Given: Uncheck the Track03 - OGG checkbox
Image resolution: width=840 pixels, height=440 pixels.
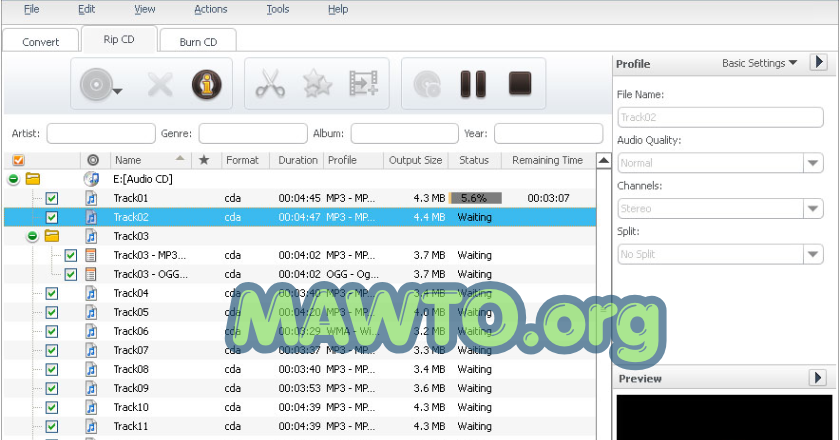Looking at the screenshot, I should point(71,274).
